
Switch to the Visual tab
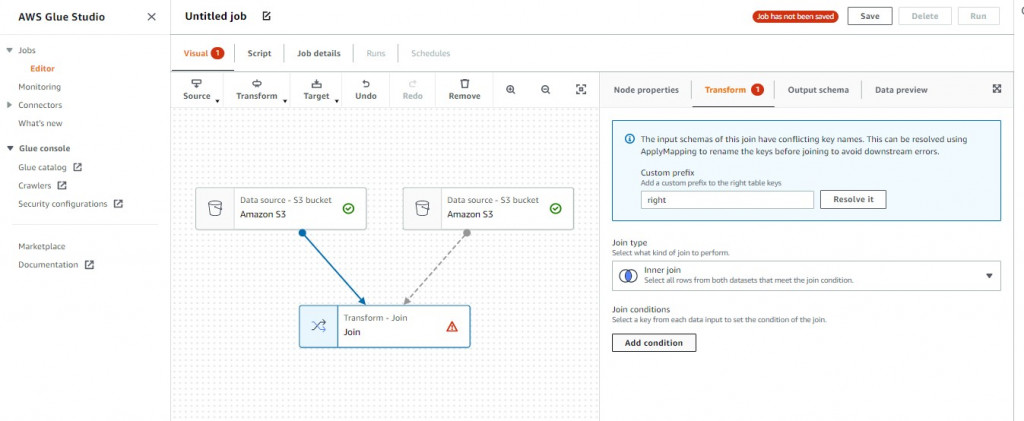(x=203, y=54)
